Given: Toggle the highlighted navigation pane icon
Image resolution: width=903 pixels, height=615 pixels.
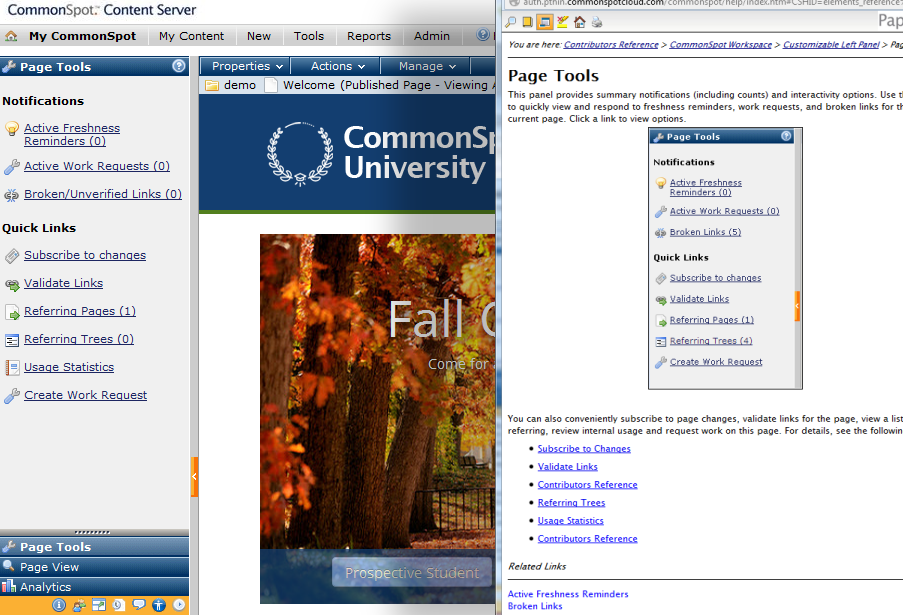Looking at the screenshot, I should point(545,22).
